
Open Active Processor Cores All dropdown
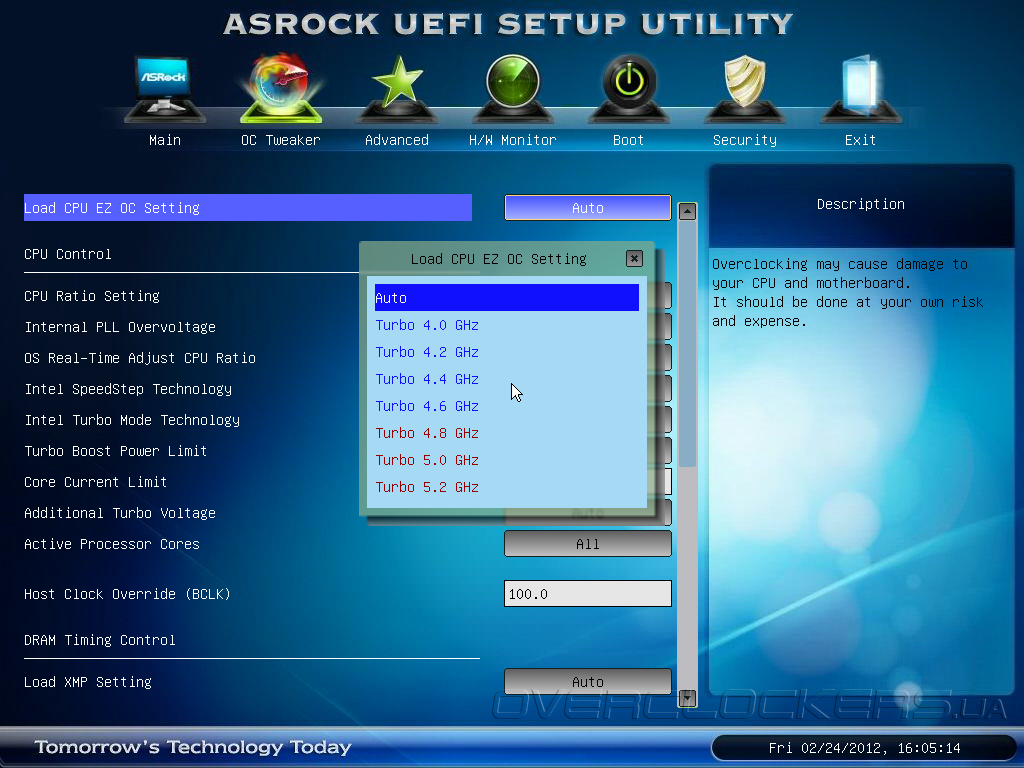588,544
